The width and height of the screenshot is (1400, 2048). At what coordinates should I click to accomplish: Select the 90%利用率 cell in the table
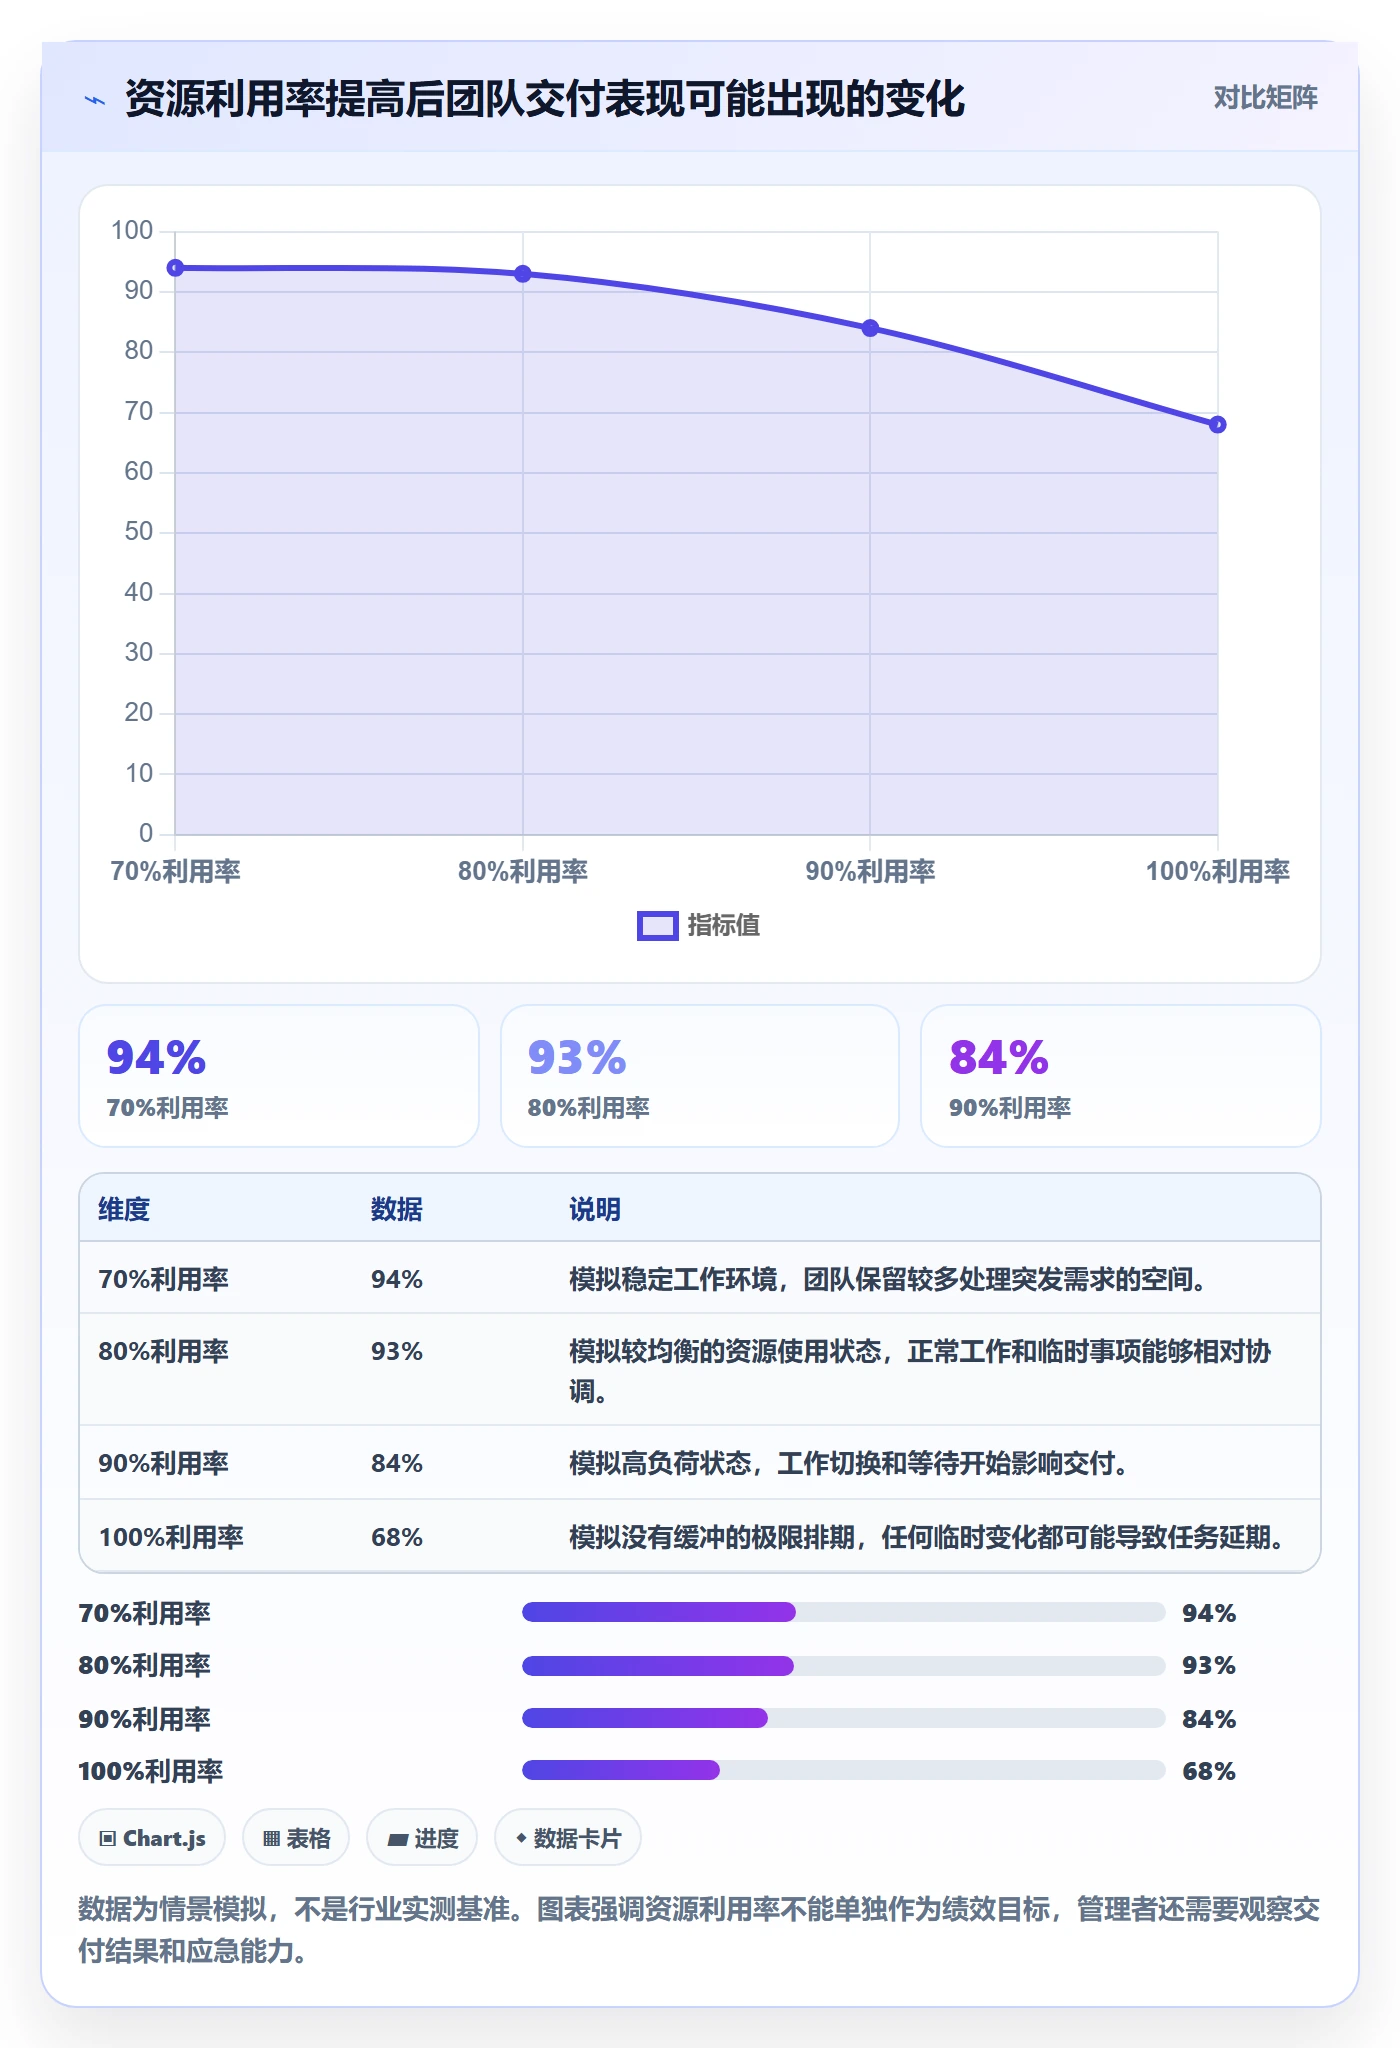[164, 1463]
